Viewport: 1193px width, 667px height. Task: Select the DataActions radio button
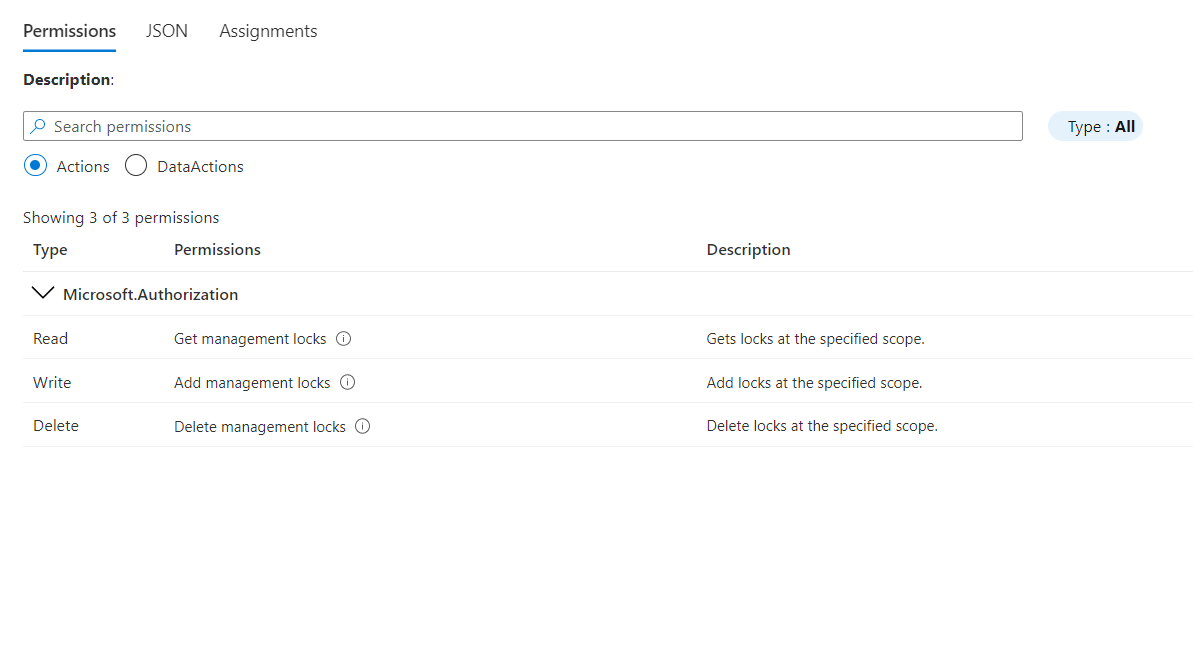point(136,166)
